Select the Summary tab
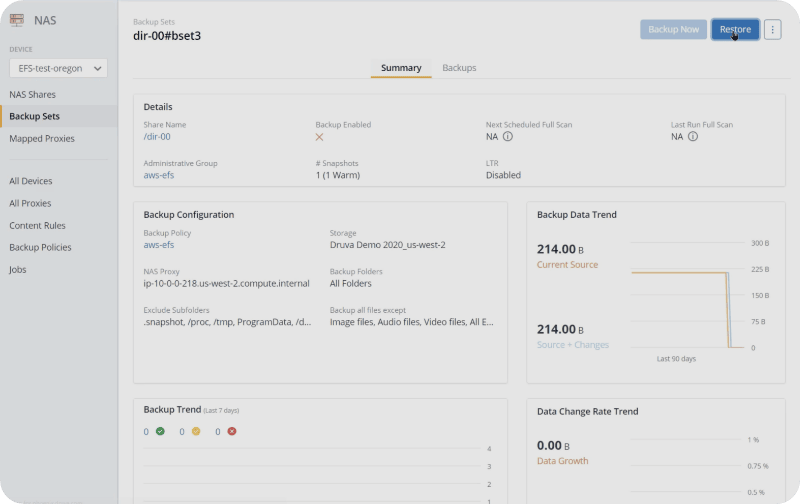 point(401,68)
